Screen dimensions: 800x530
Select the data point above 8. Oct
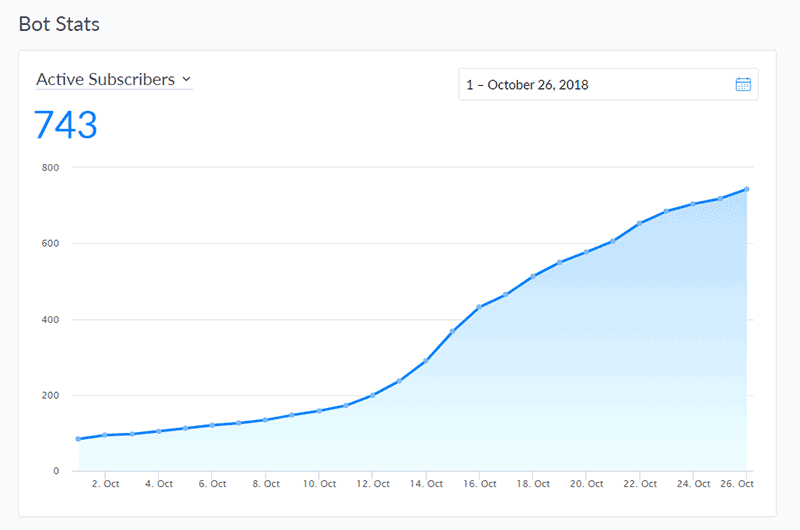pyautogui.click(x=265, y=420)
